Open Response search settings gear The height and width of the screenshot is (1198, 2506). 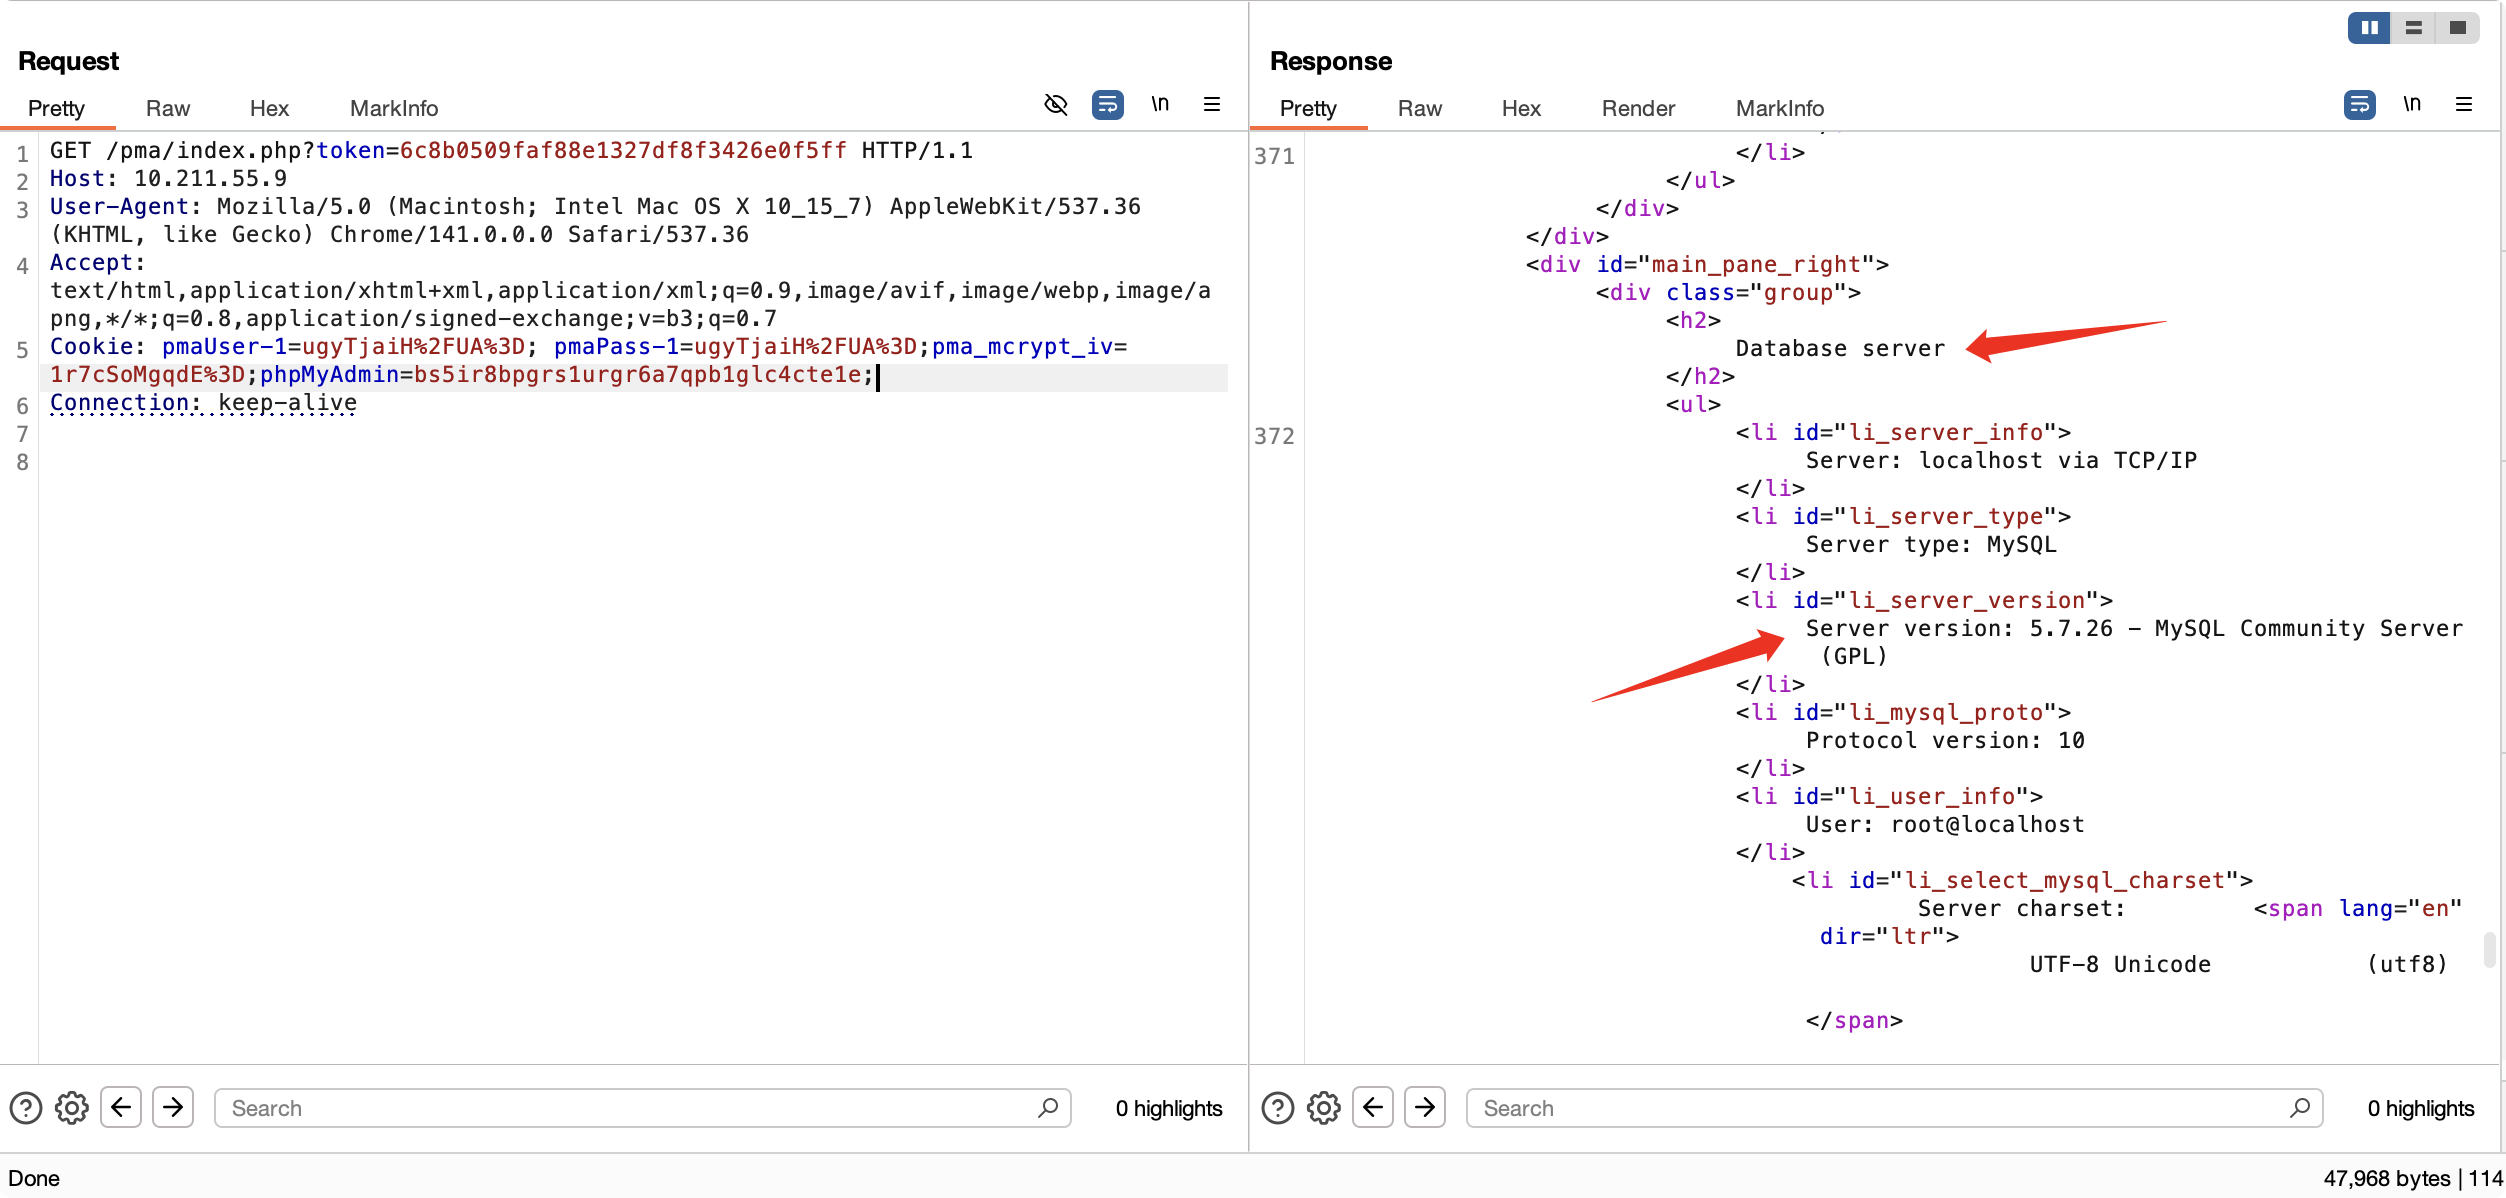1324,1108
